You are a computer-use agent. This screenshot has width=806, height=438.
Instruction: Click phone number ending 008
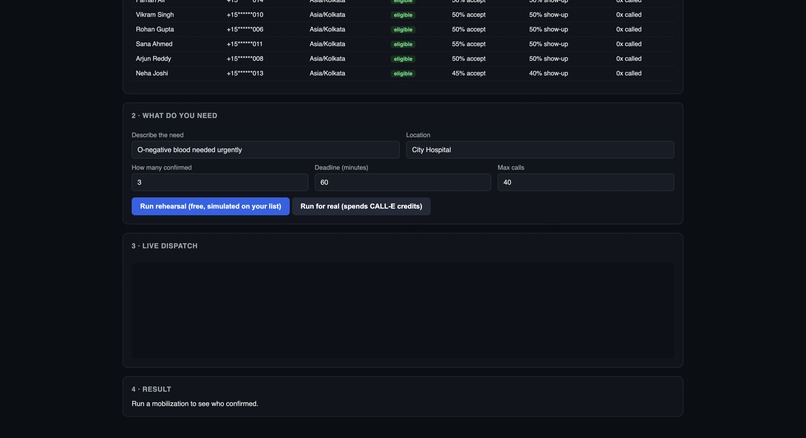(245, 59)
